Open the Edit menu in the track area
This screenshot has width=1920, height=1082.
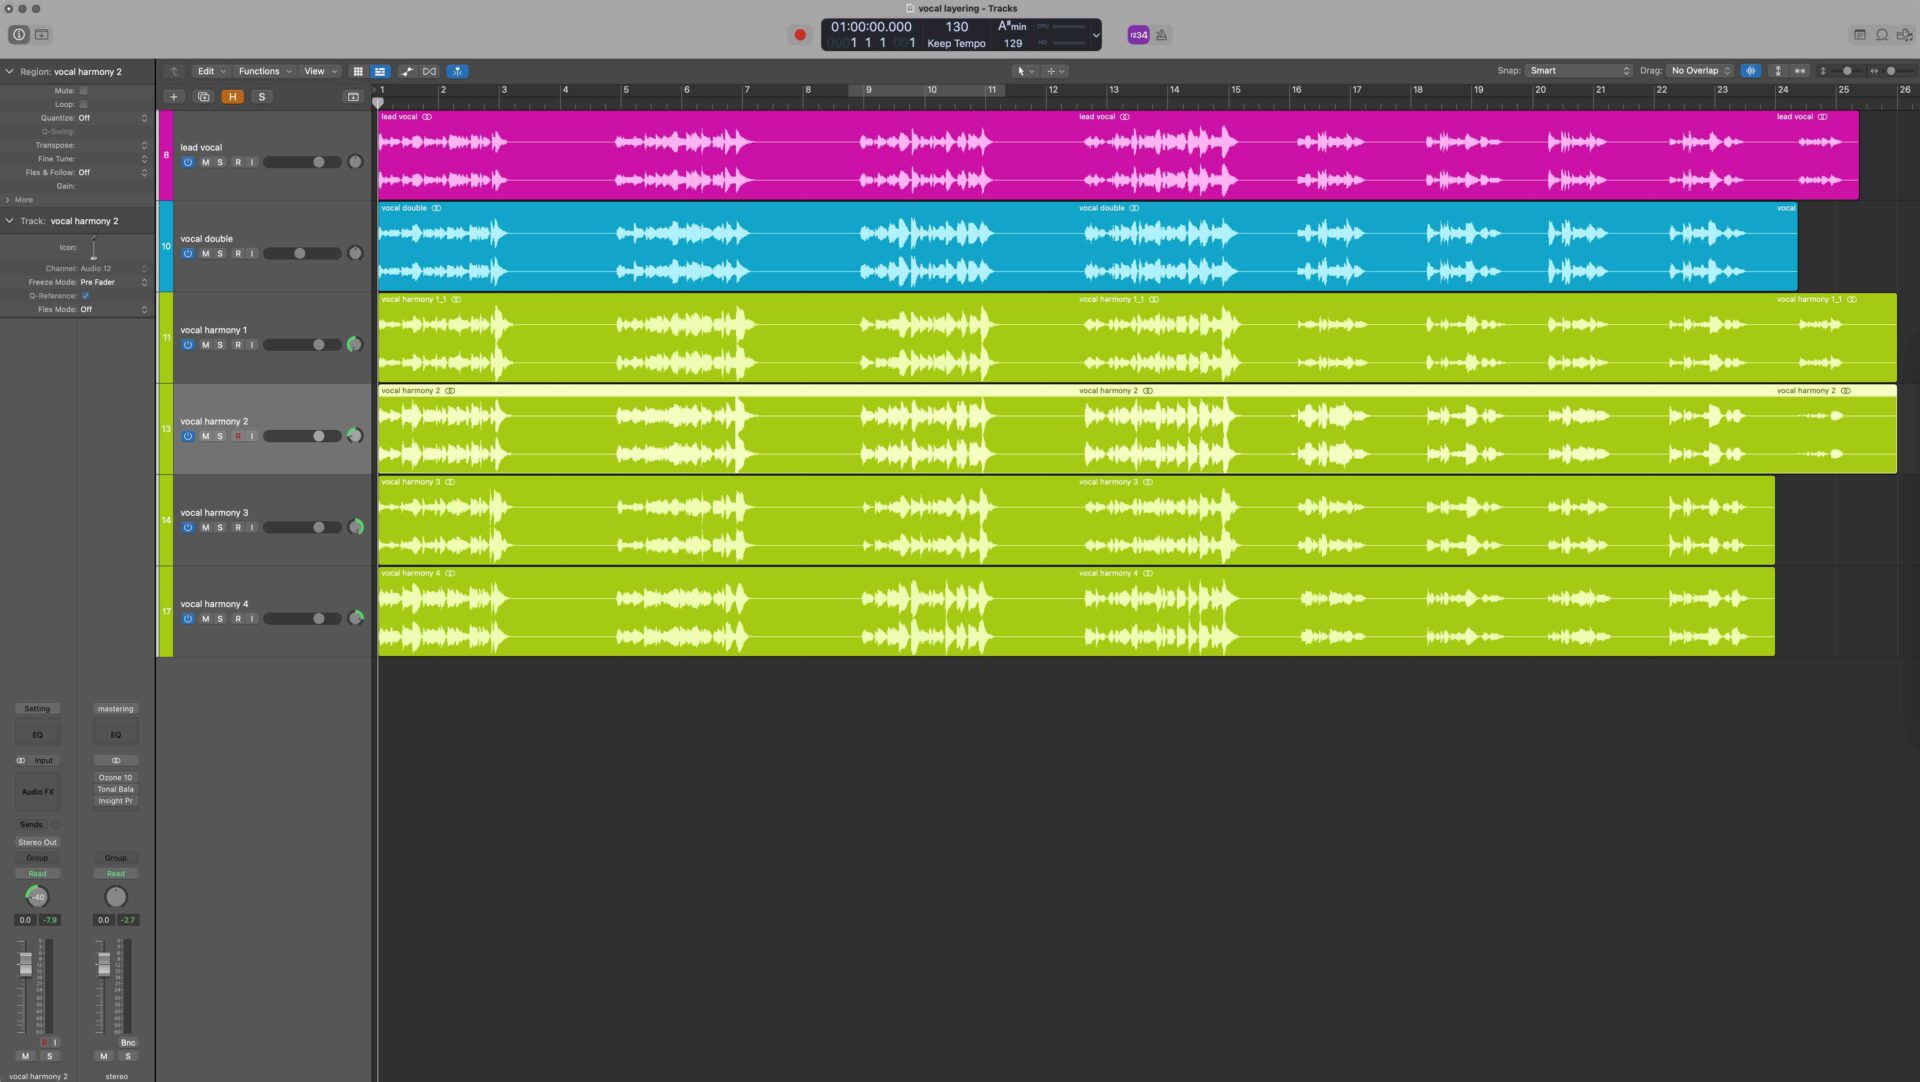pyautogui.click(x=208, y=71)
